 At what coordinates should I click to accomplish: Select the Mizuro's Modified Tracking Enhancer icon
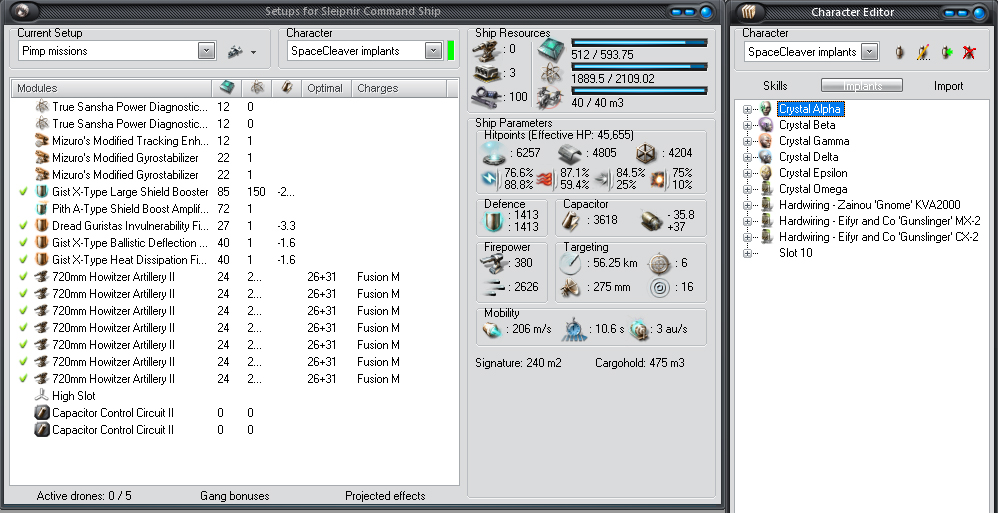pyautogui.click(x=42, y=141)
